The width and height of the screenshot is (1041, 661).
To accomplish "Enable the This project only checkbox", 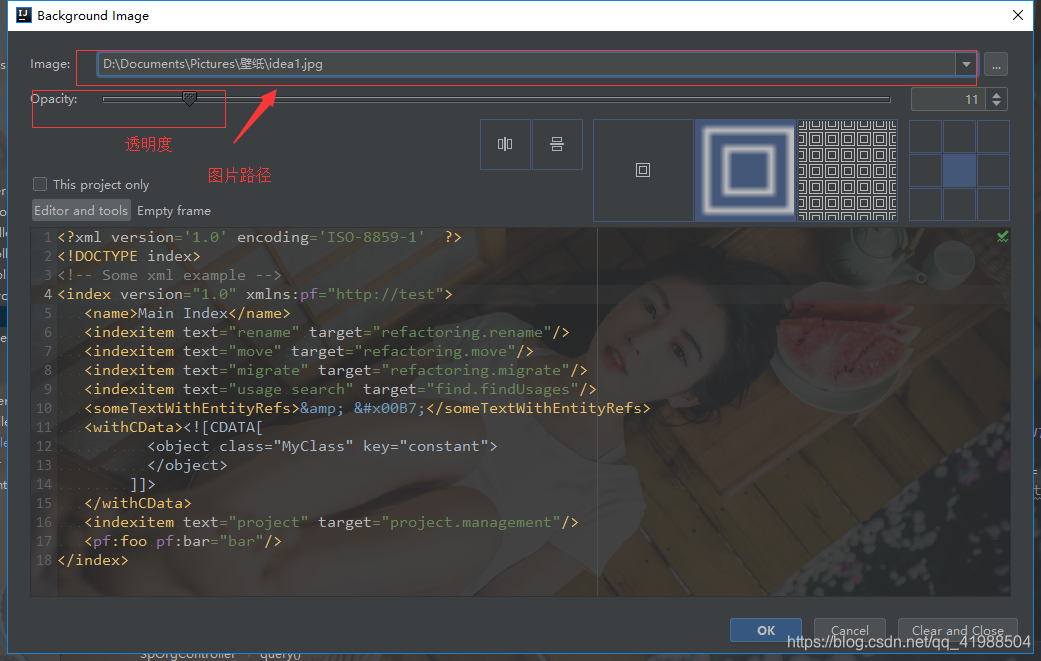I will click(x=40, y=184).
